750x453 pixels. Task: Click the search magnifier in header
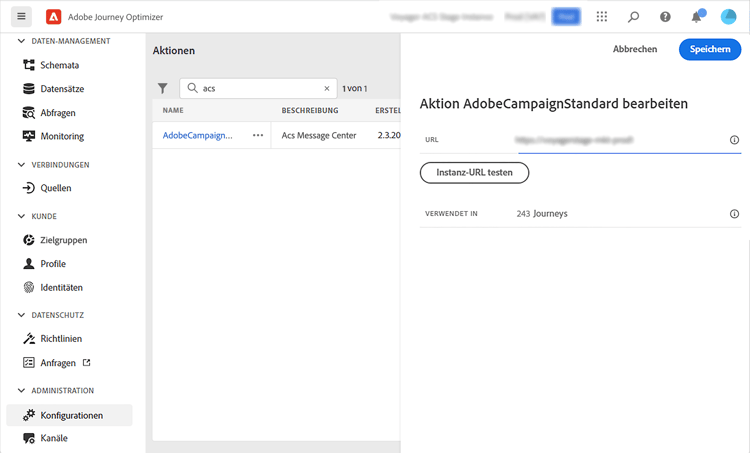(x=633, y=17)
